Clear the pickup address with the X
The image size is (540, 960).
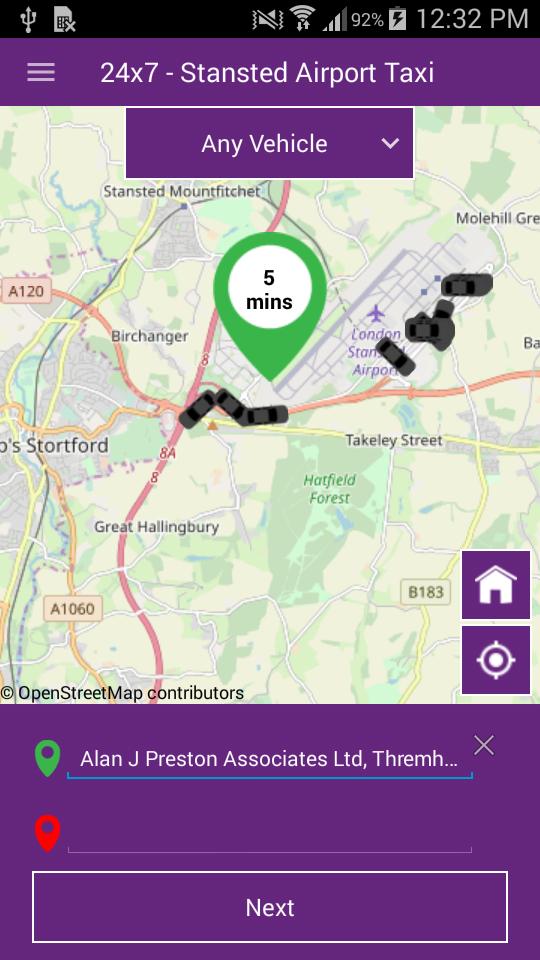pos(484,745)
